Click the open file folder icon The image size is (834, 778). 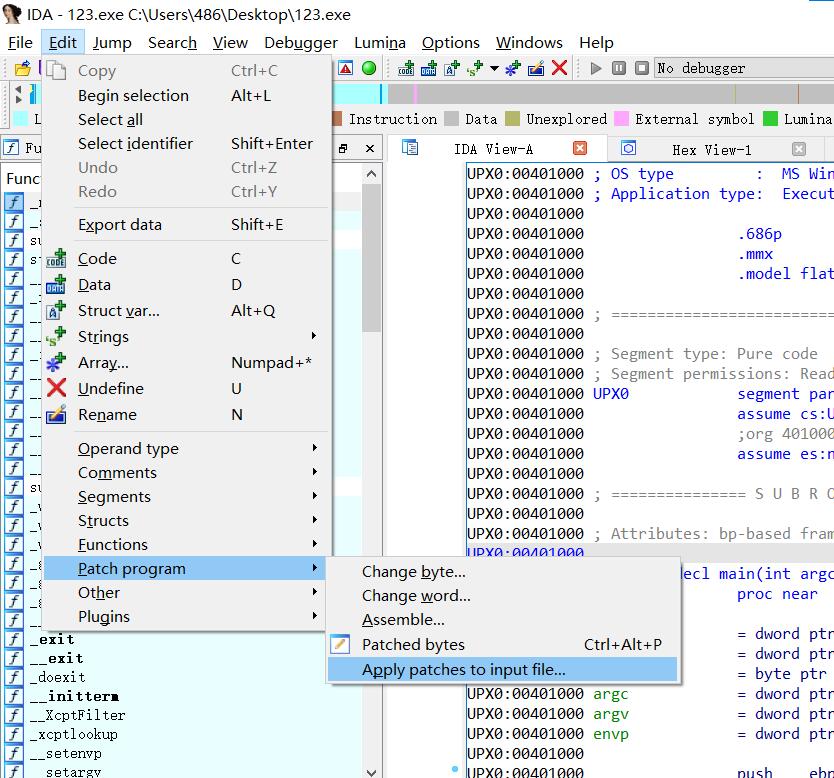click(22, 68)
